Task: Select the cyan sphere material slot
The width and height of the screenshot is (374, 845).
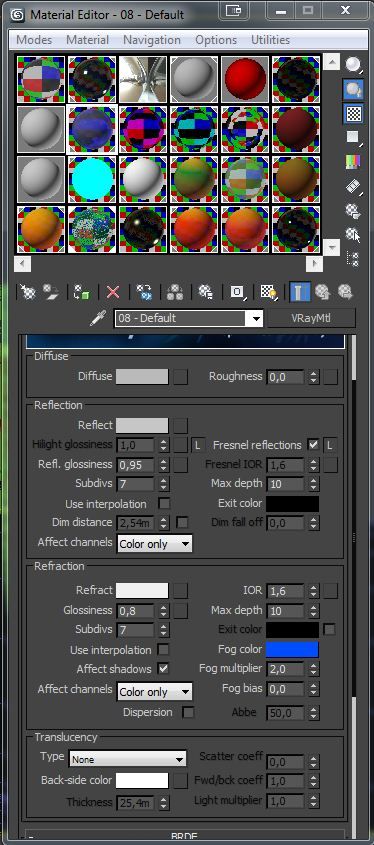Action: click(92, 179)
